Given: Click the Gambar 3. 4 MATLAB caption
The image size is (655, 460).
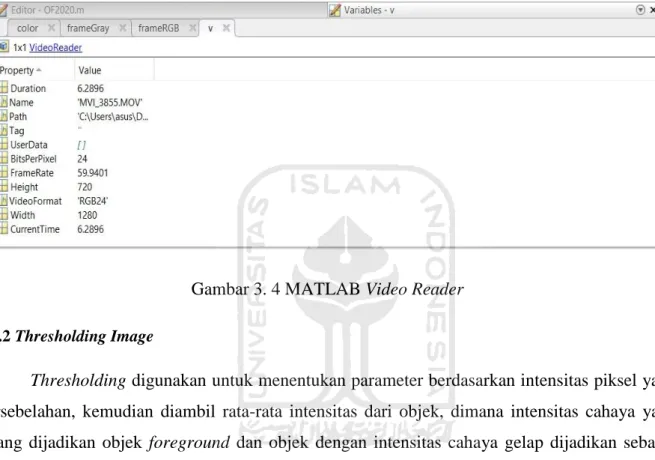Looking at the screenshot, I should pyautogui.click(x=328, y=289).
